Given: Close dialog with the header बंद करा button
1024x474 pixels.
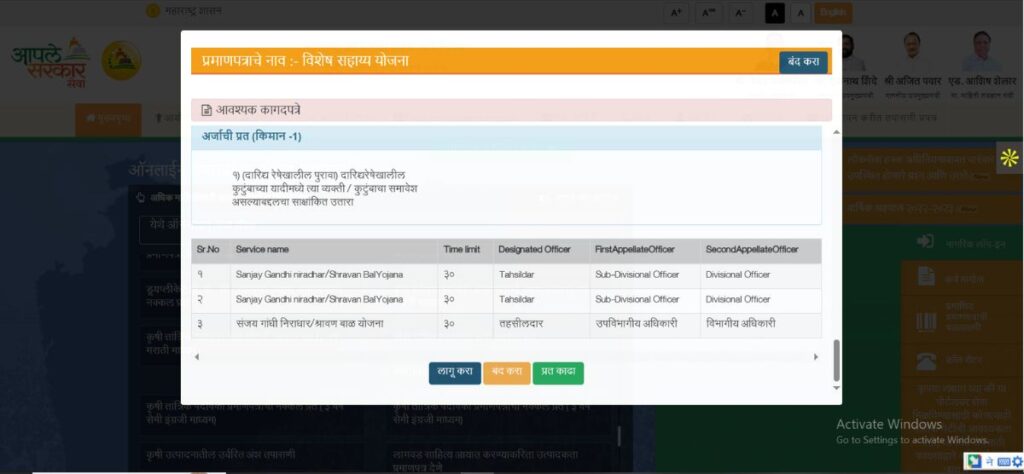Looking at the screenshot, I should click(x=803, y=62).
